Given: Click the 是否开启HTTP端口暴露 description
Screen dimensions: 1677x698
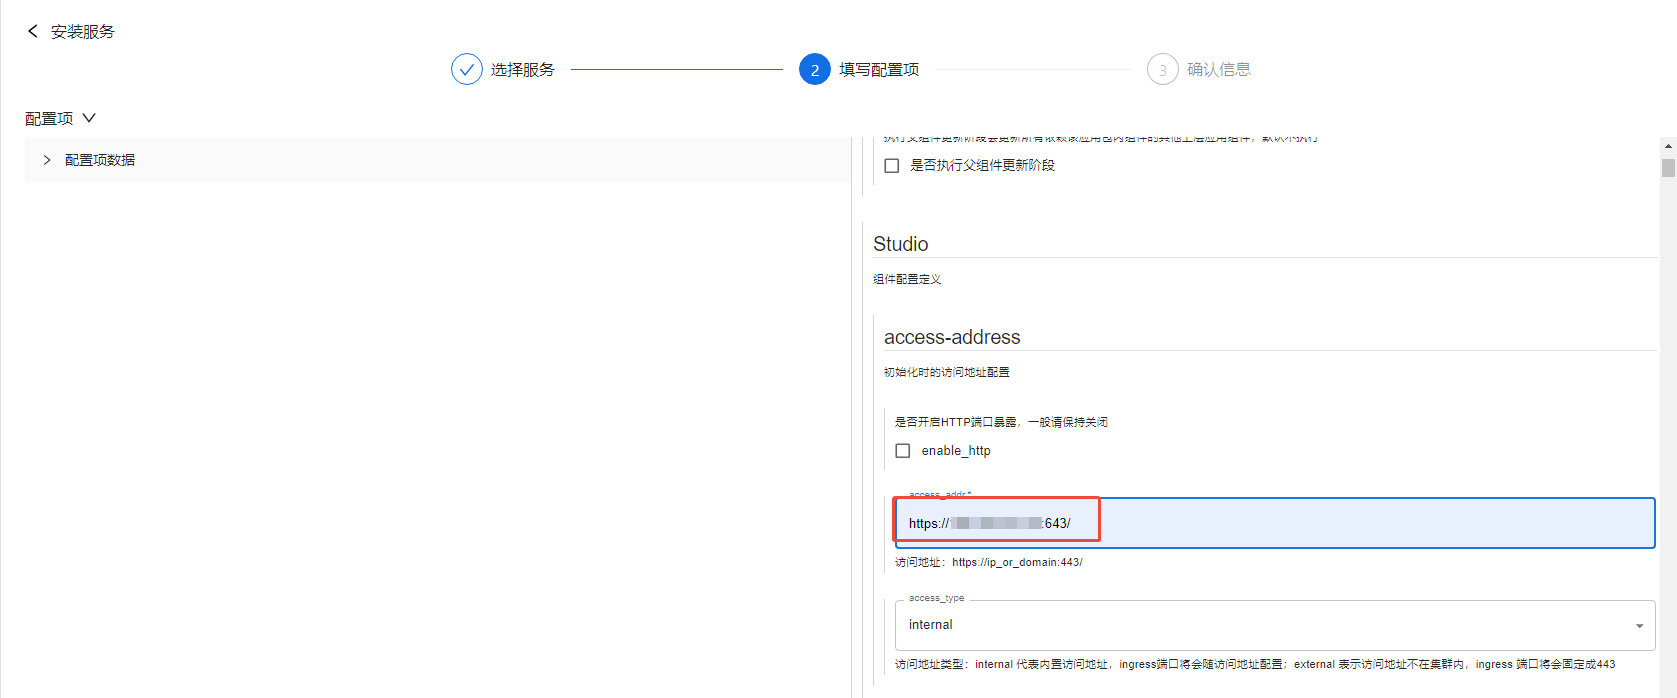Looking at the screenshot, I should pos(1001,422).
